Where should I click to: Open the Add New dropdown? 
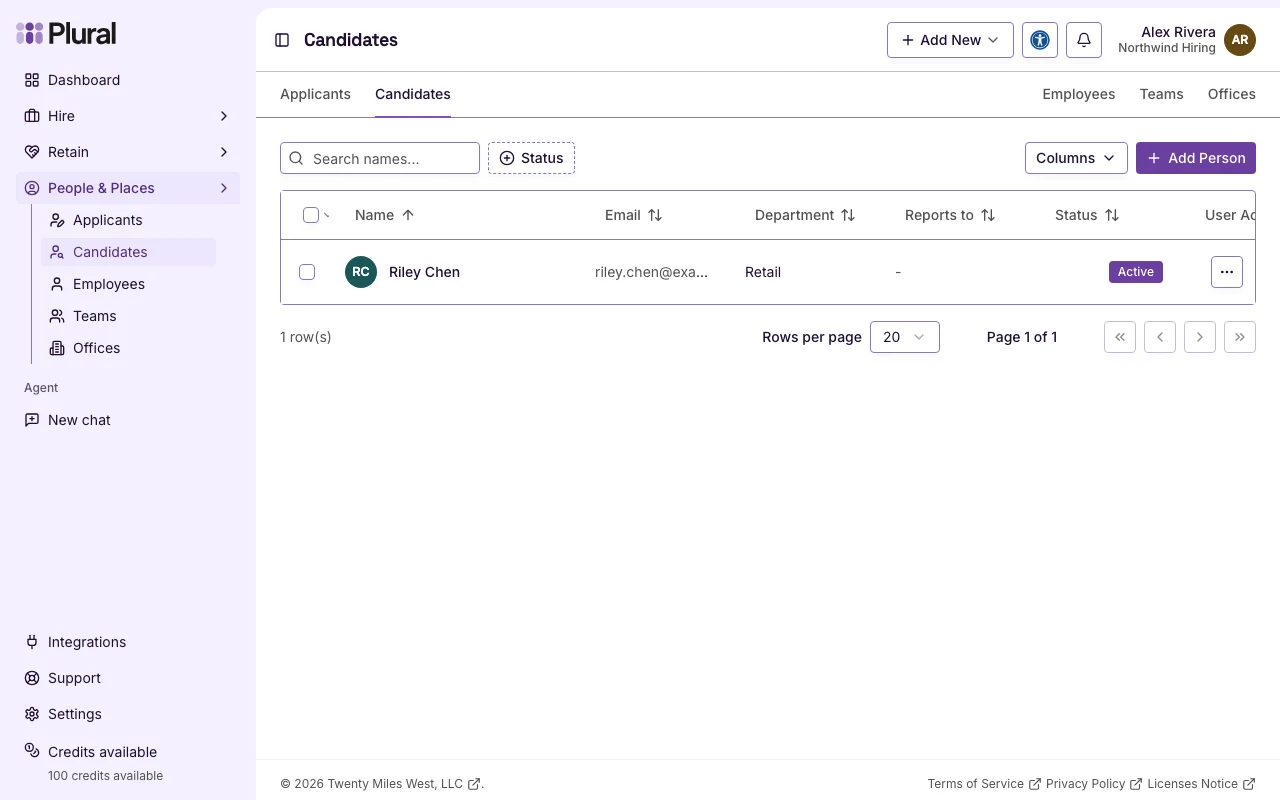click(x=950, y=40)
